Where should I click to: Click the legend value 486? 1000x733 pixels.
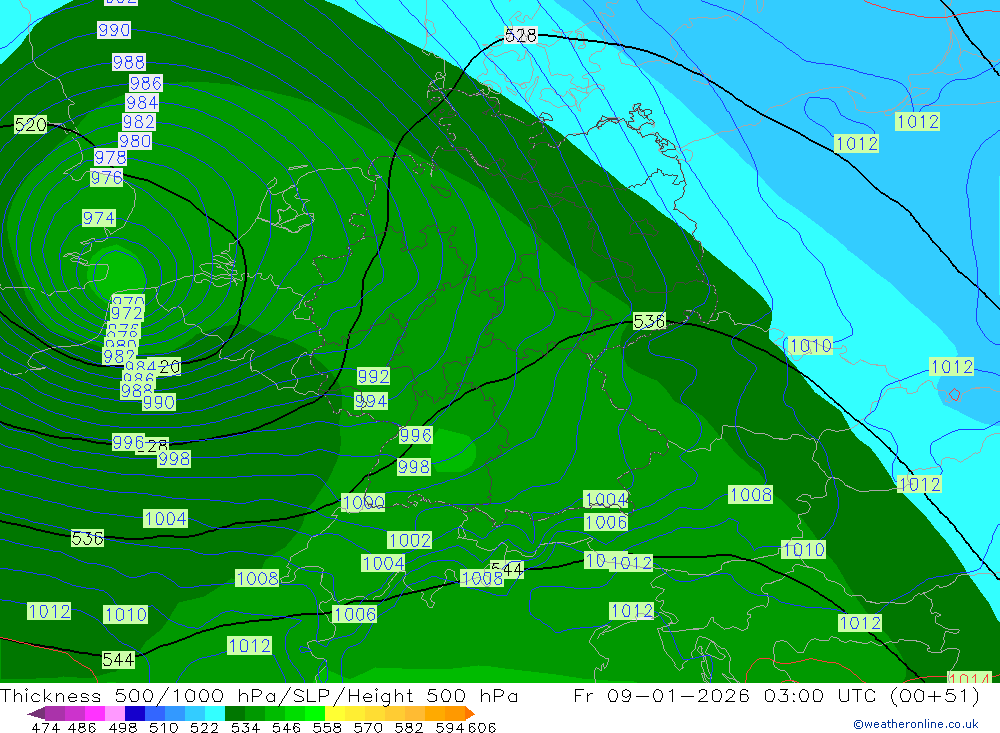click(x=82, y=727)
